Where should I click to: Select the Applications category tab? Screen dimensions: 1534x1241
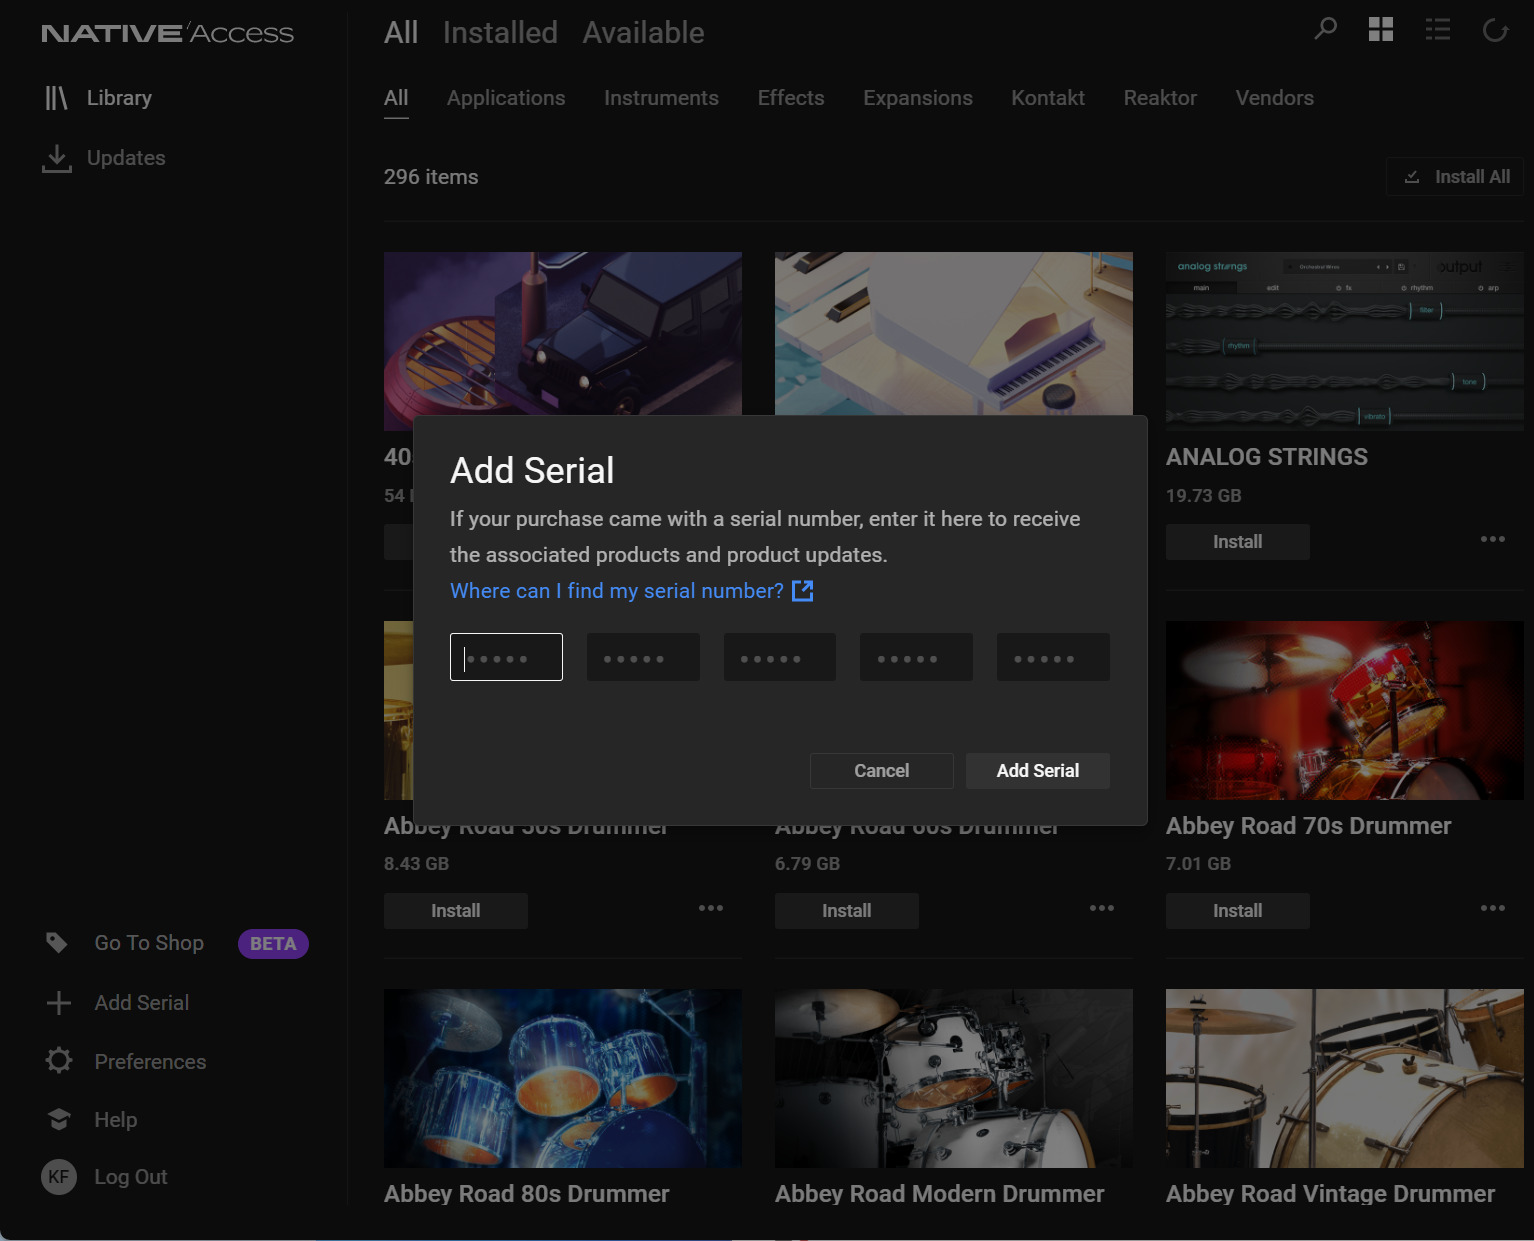click(506, 98)
